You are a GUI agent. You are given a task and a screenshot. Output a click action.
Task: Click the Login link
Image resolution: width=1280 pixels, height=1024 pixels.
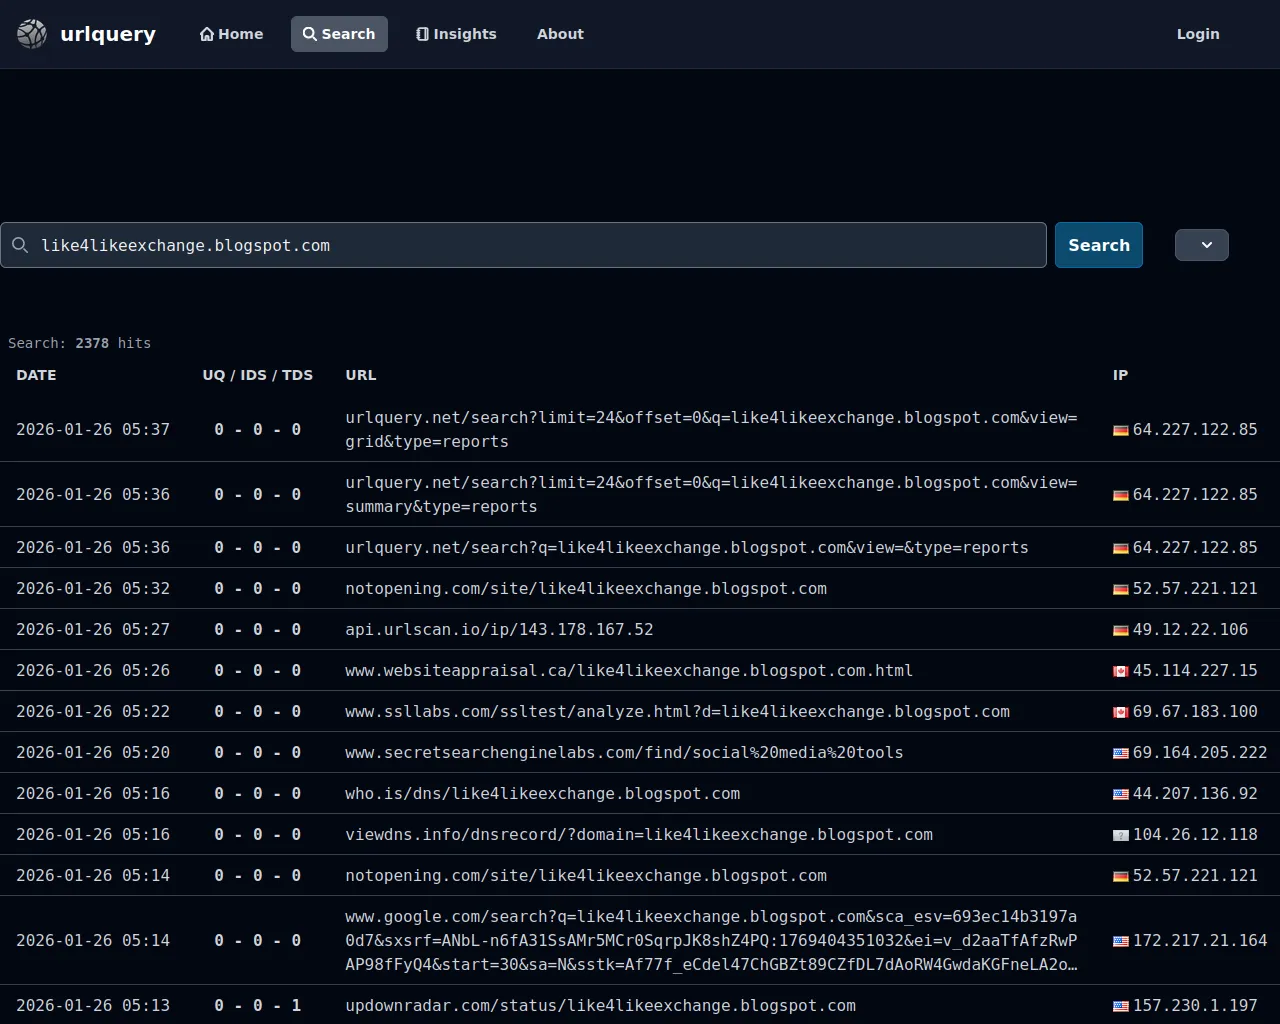(1197, 34)
